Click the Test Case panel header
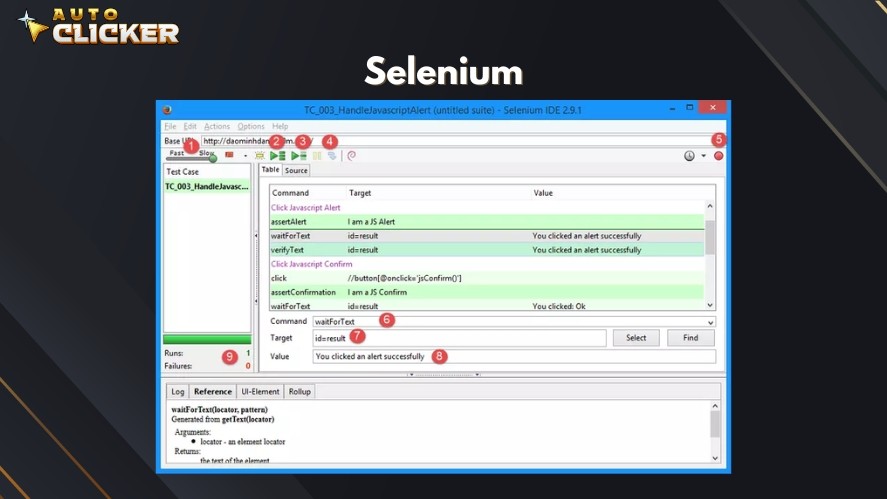The image size is (887, 499). pyautogui.click(x=182, y=171)
